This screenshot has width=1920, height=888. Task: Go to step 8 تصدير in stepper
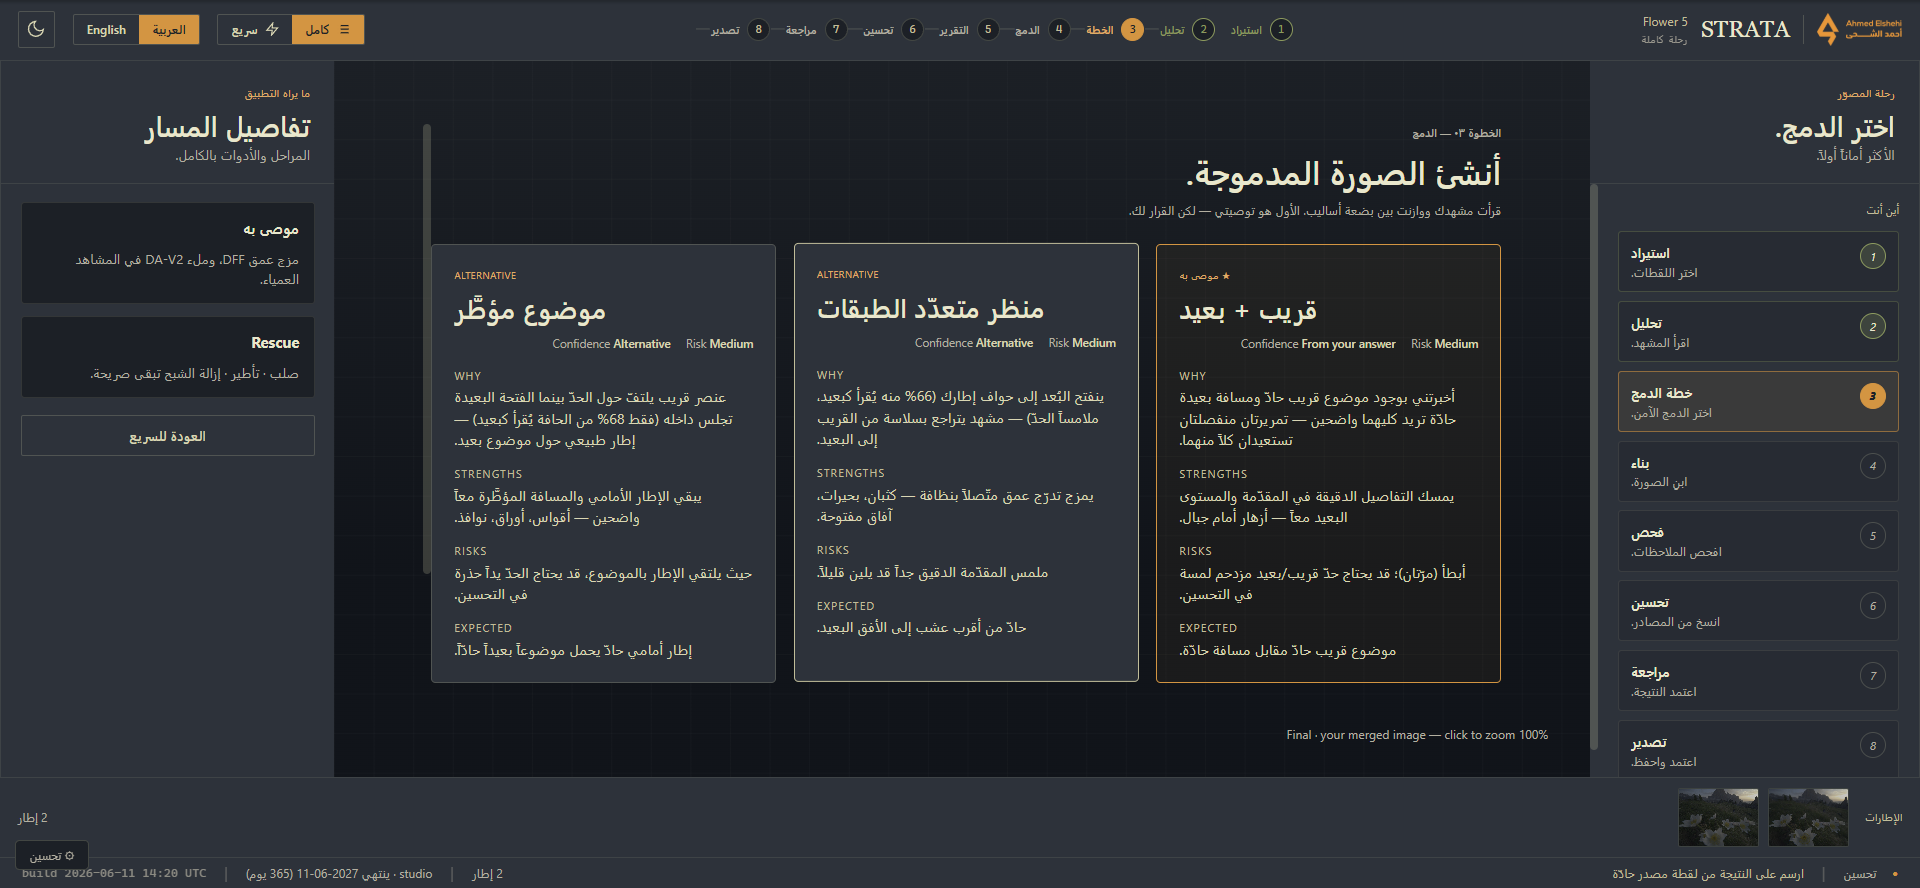[739, 29]
